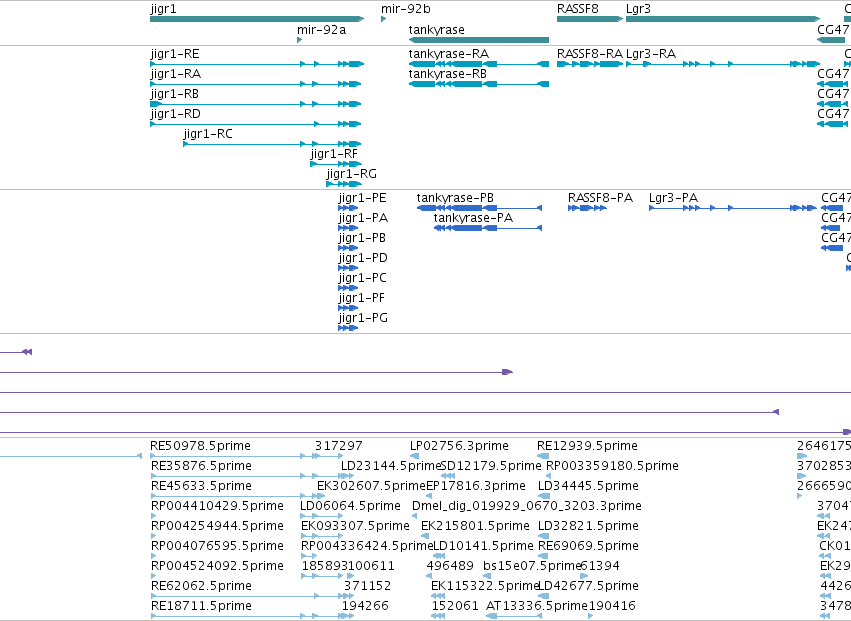Viewport: 851px width, 621px height.
Task: Click EST LD34445.5prime
Action: (588, 486)
